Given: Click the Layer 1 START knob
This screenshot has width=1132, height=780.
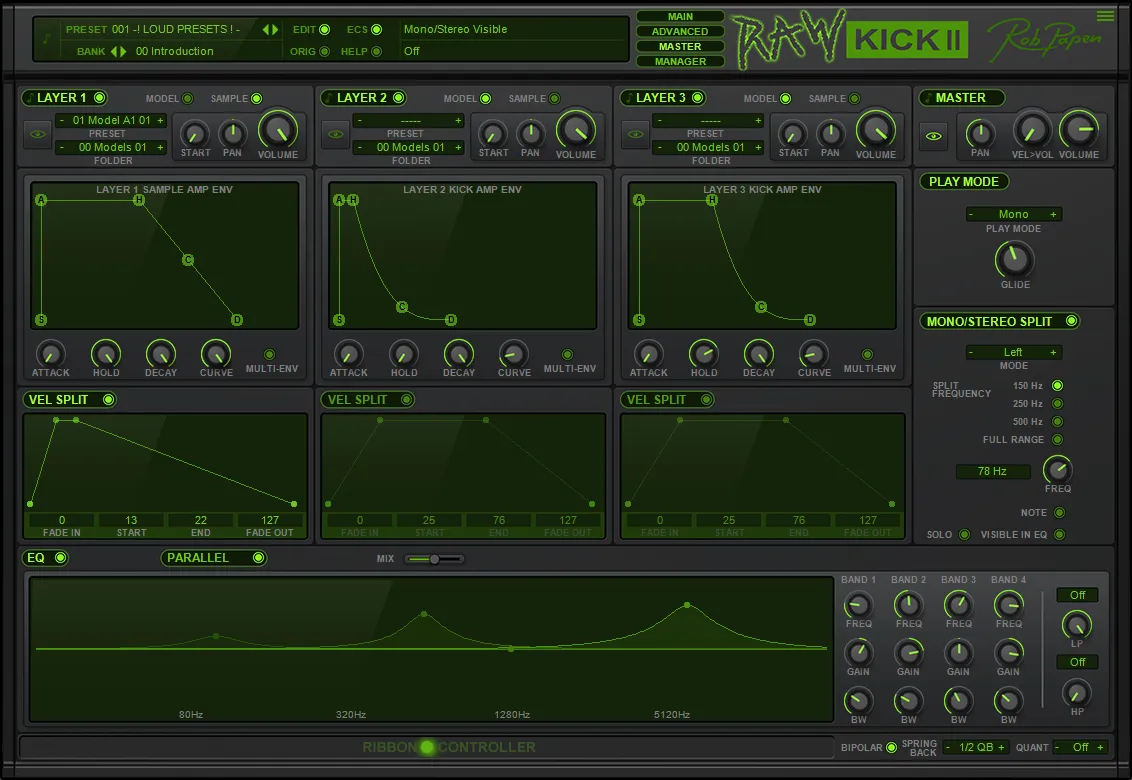Looking at the screenshot, I should pyautogui.click(x=194, y=134).
